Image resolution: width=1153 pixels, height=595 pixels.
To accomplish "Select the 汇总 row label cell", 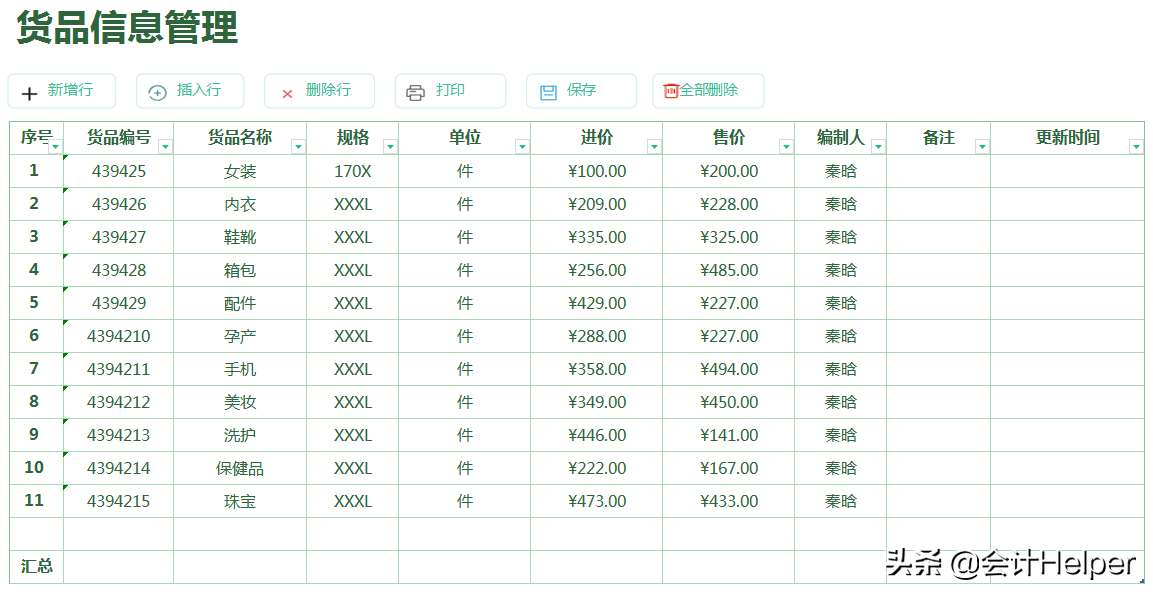I will coord(37,566).
